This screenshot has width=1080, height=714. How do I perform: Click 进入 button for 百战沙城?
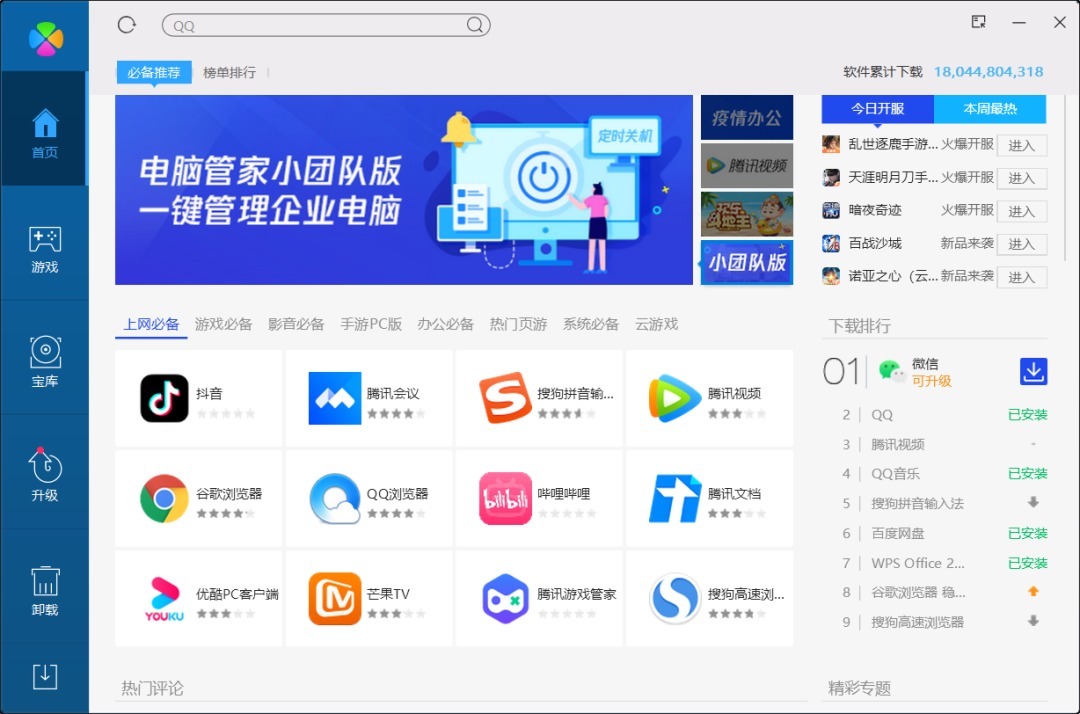(x=1021, y=244)
